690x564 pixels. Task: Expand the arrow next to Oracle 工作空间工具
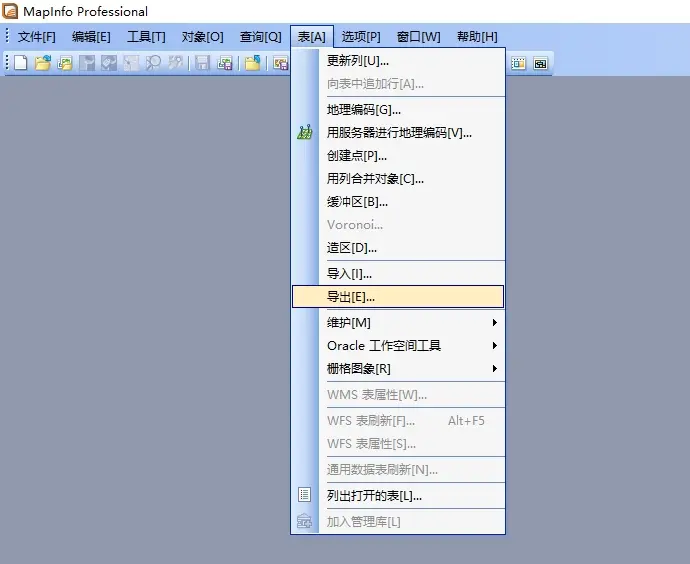(x=495, y=345)
